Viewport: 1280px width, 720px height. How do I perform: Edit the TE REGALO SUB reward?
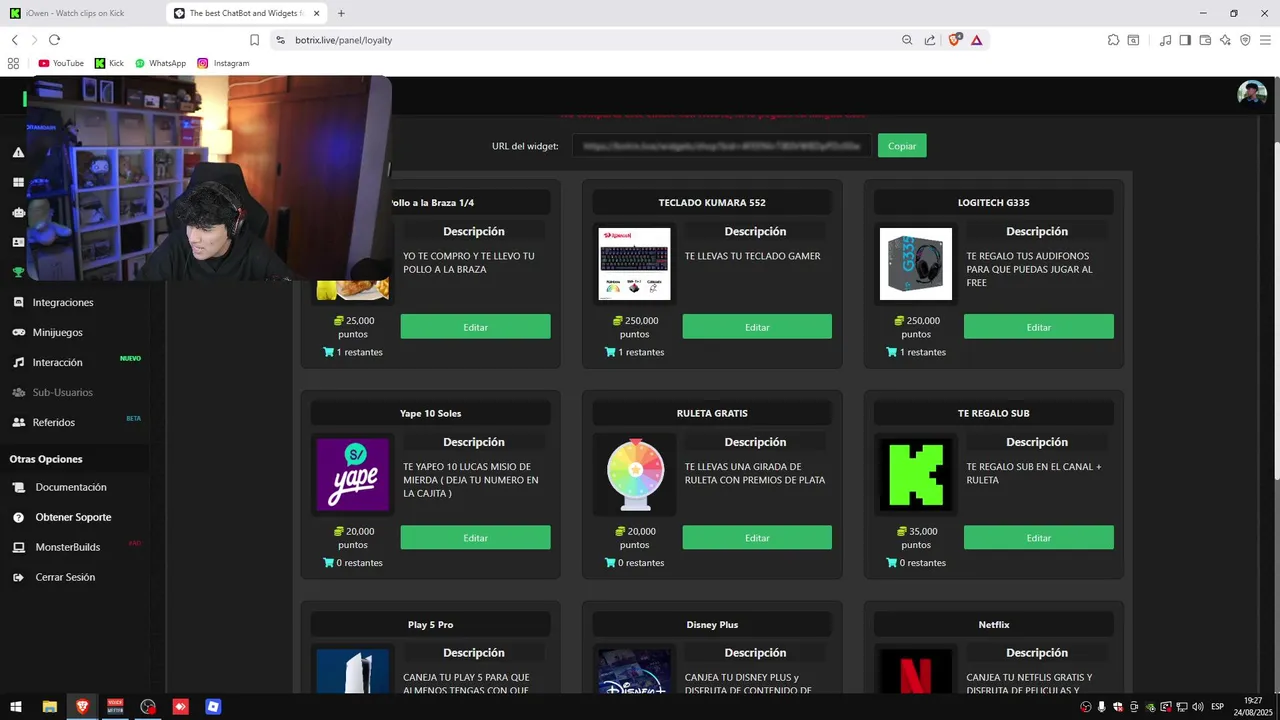click(1038, 538)
